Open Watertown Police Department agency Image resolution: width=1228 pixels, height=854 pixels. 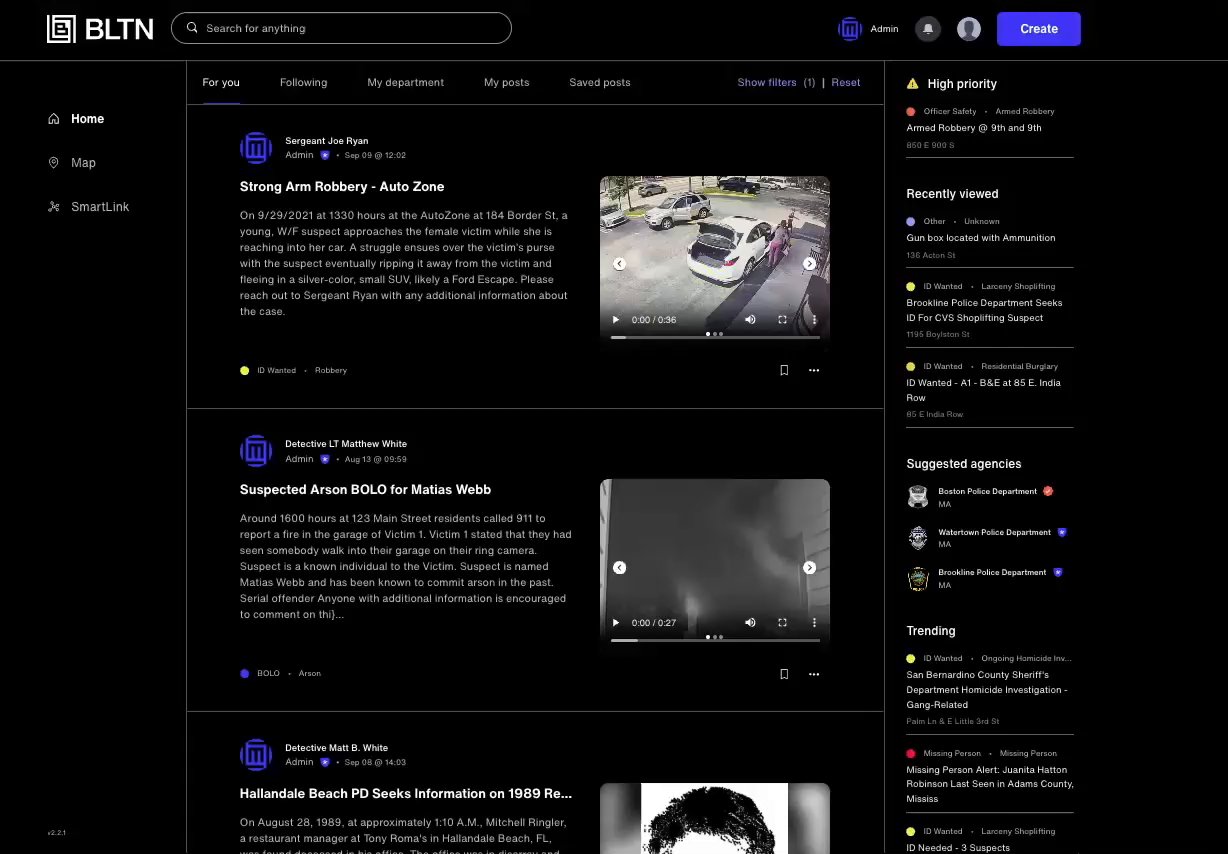tap(994, 533)
